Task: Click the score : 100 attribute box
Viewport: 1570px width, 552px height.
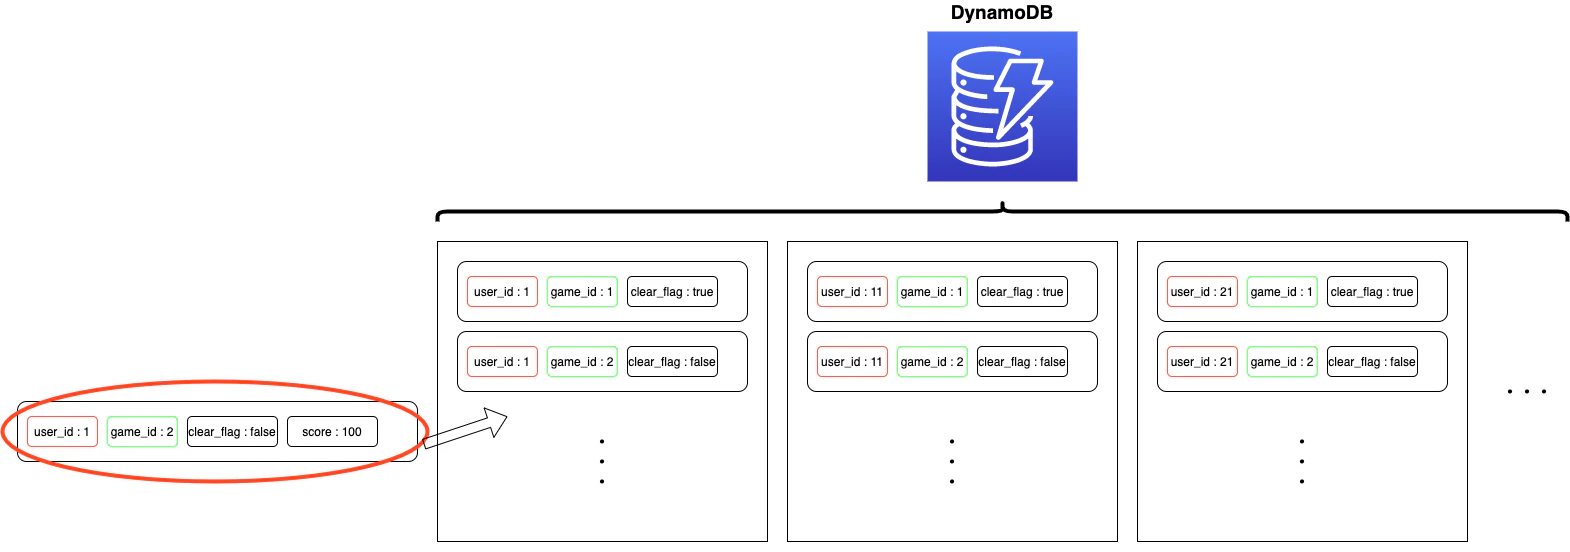Action: (332, 432)
